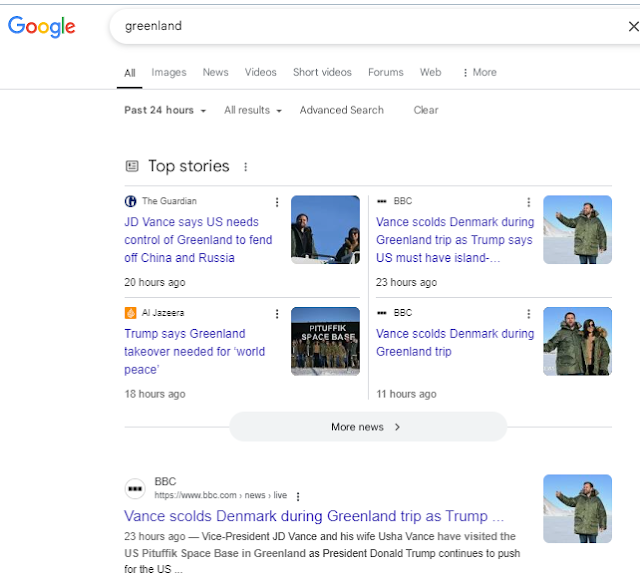Open the All results filter dropdown
This screenshot has width=640, height=586.
tap(253, 110)
